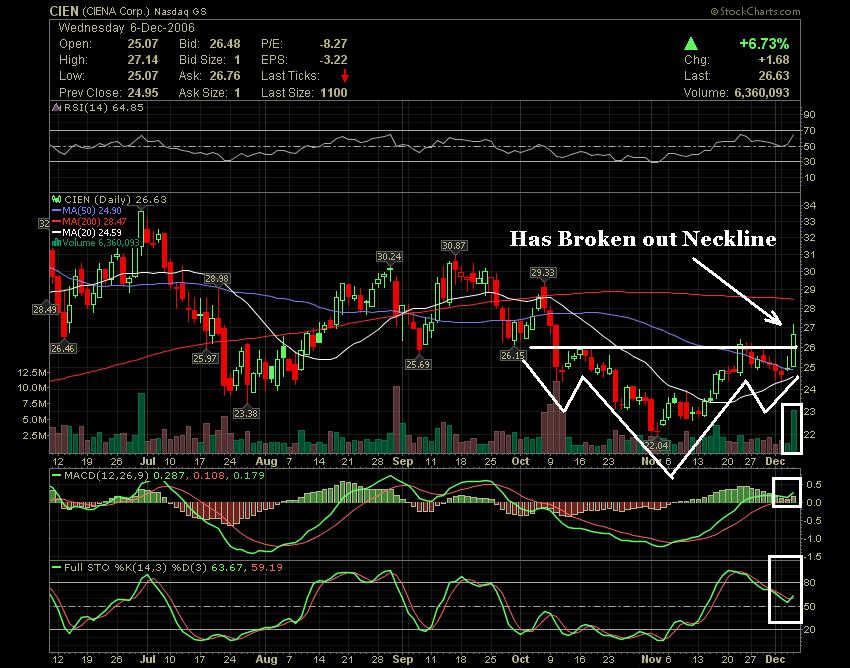Image resolution: width=850 pixels, height=668 pixels.
Task: Click the 34 level on price axis
Action: [x=809, y=205]
